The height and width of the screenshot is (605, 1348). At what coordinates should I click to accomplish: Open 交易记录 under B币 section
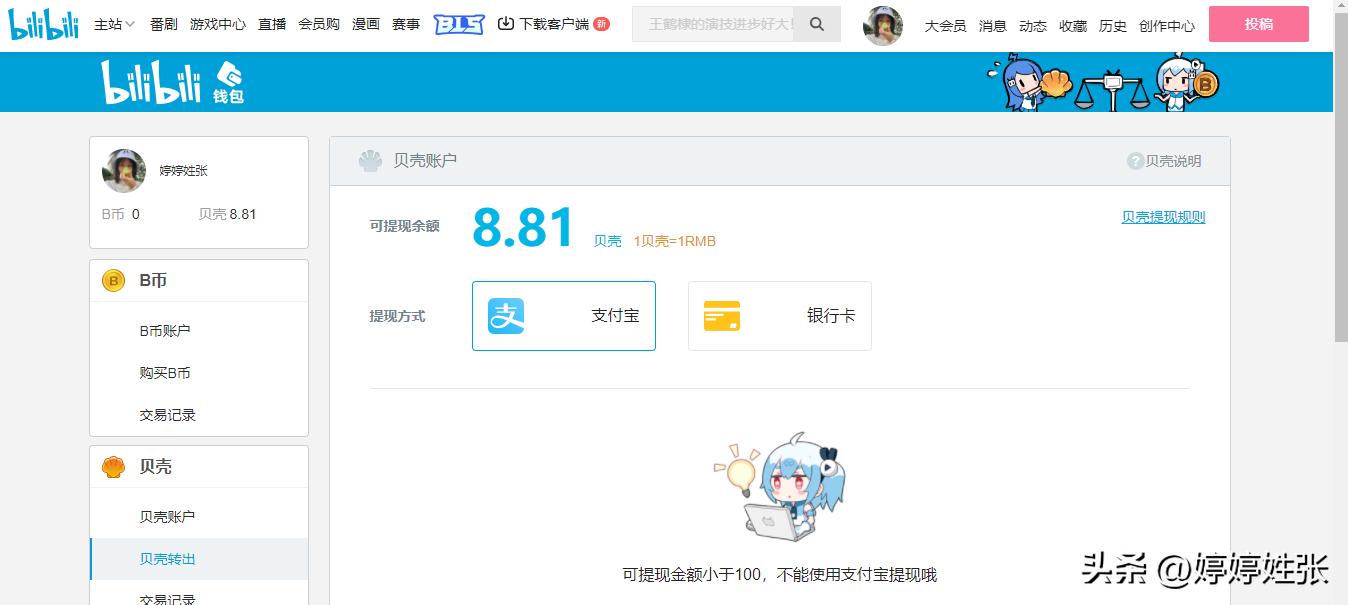click(x=168, y=415)
